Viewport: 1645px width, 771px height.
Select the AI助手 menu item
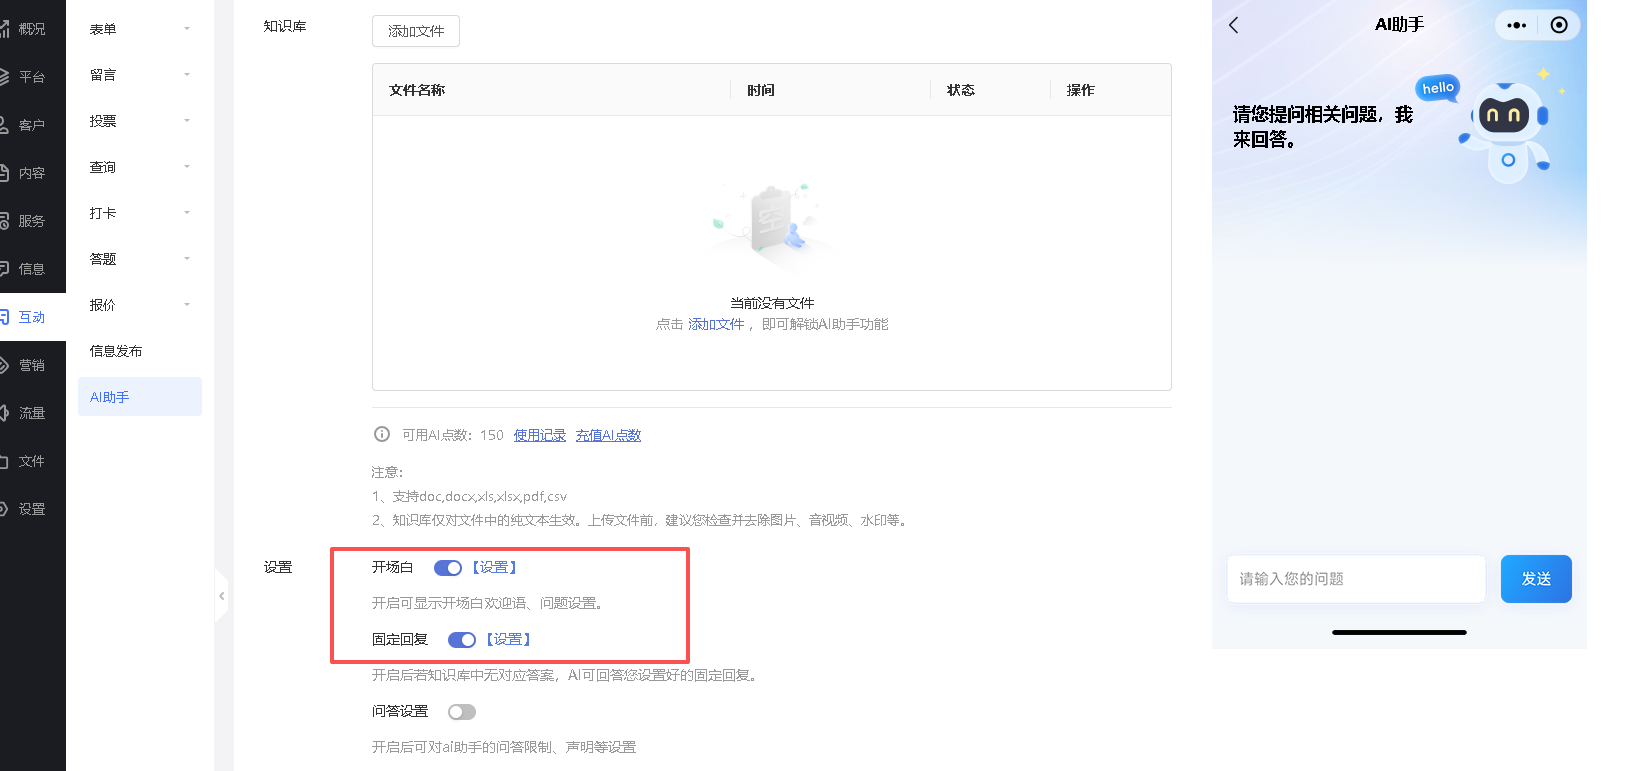[110, 397]
